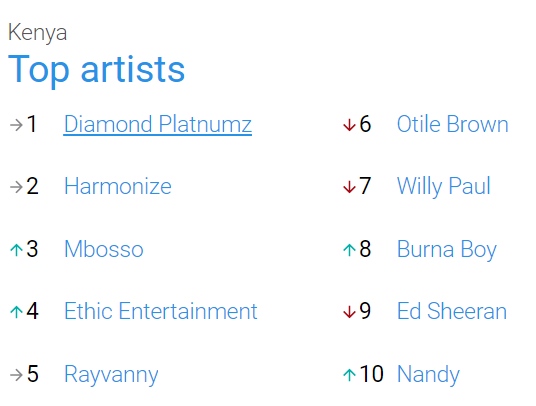Open Burna Boy artist page
The width and height of the screenshot is (536, 406).
[447, 249]
